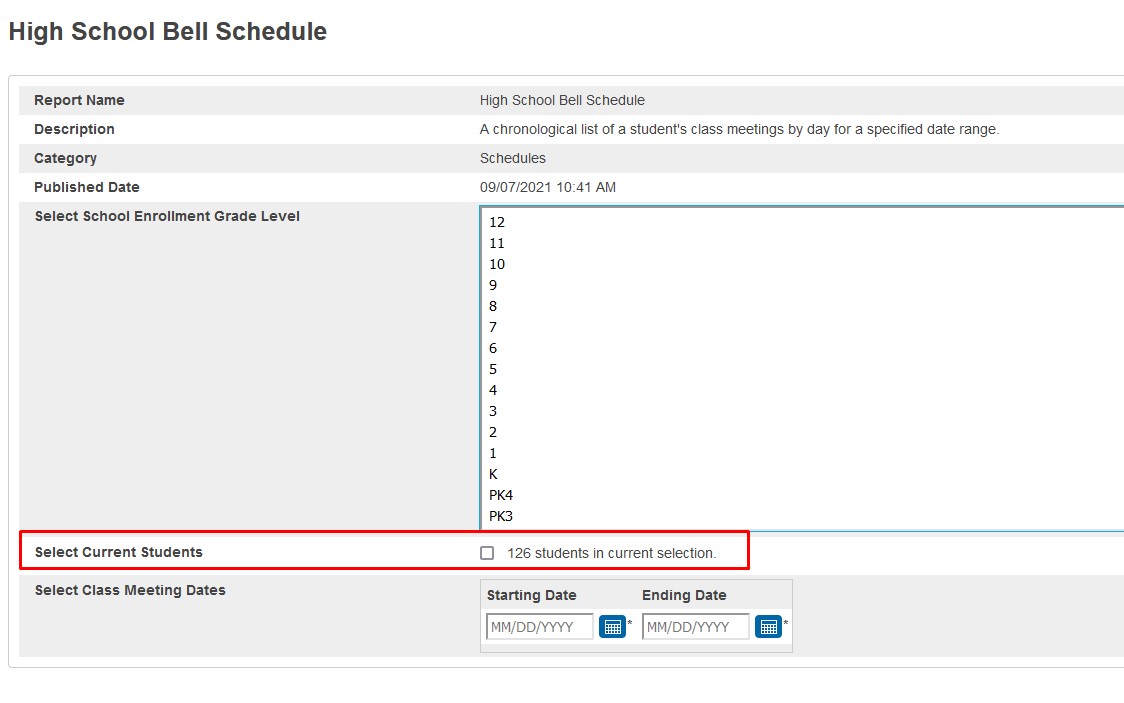Select grade 11 in the grade level list
The width and height of the screenshot is (1124, 703).
(497, 243)
